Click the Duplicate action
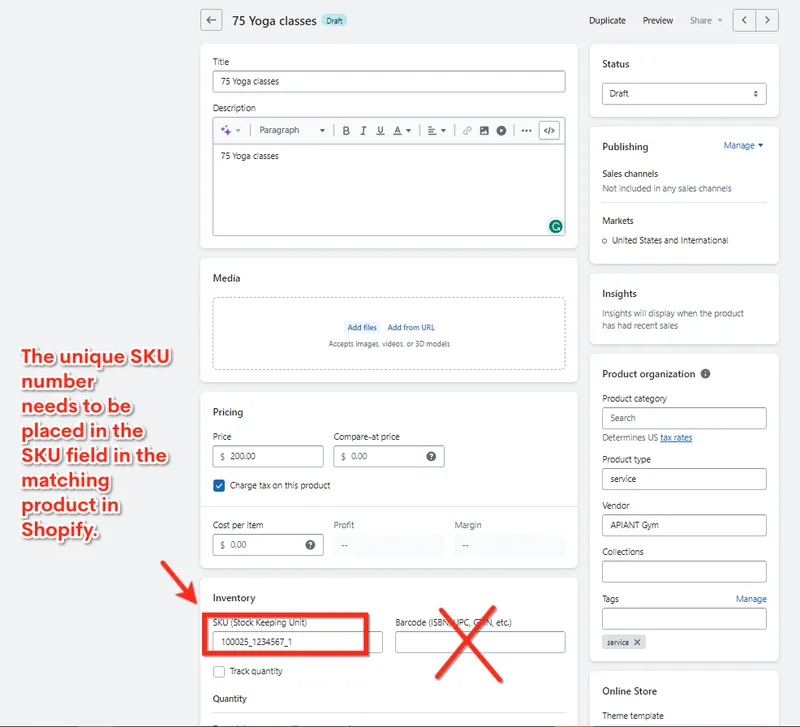This screenshot has height=727, width=800. pyautogui.click(x=607, y=20)
